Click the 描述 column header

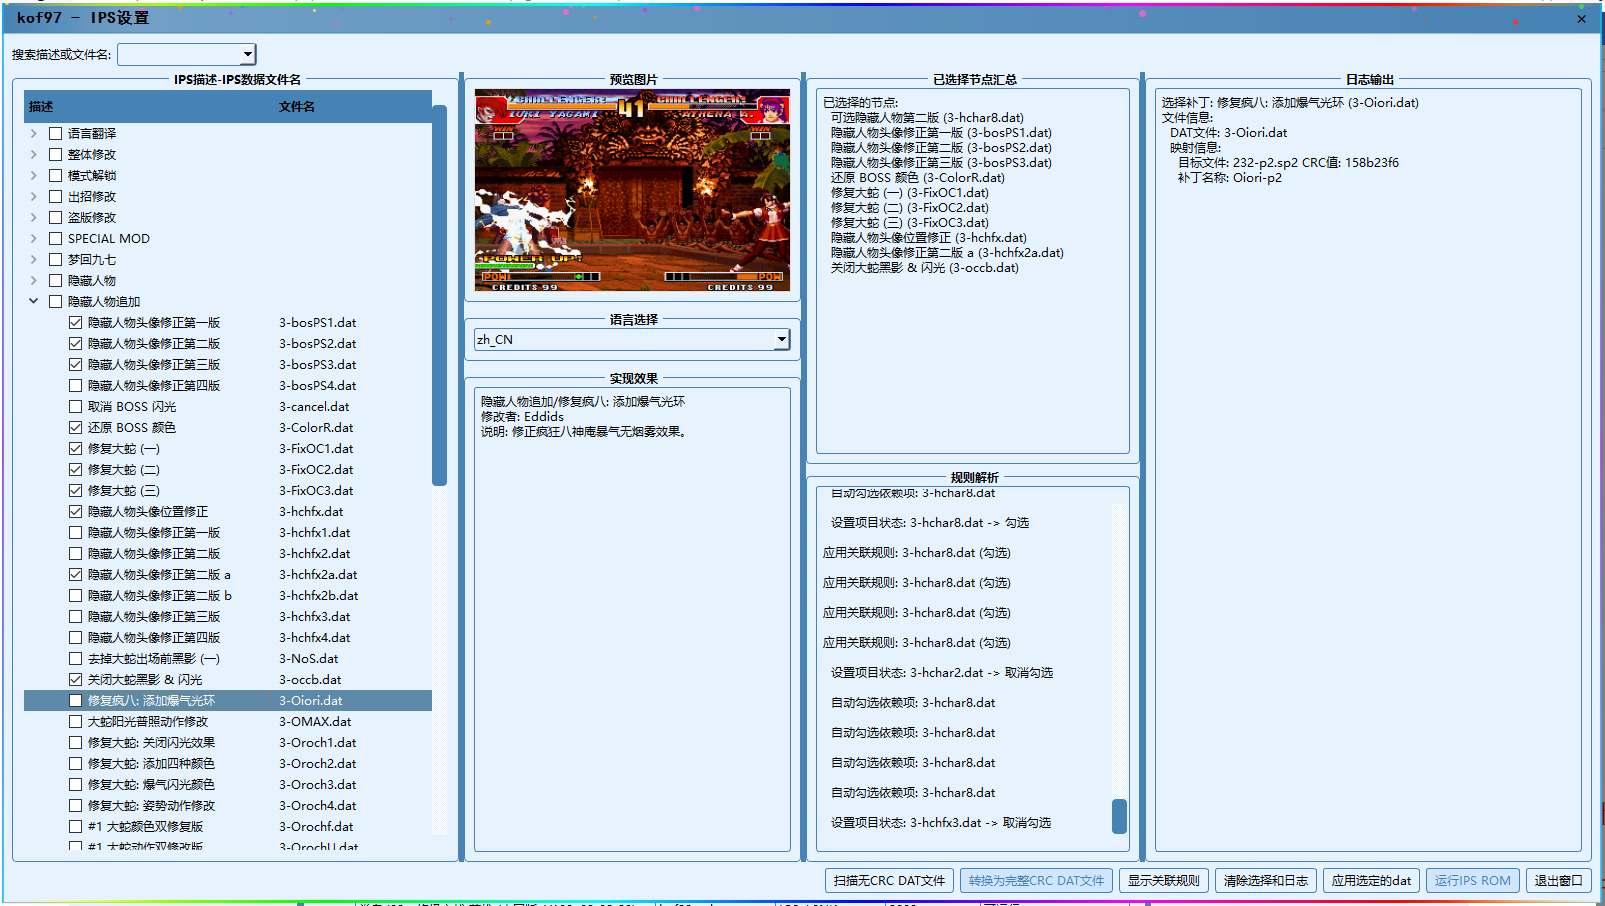pos(150,106)
